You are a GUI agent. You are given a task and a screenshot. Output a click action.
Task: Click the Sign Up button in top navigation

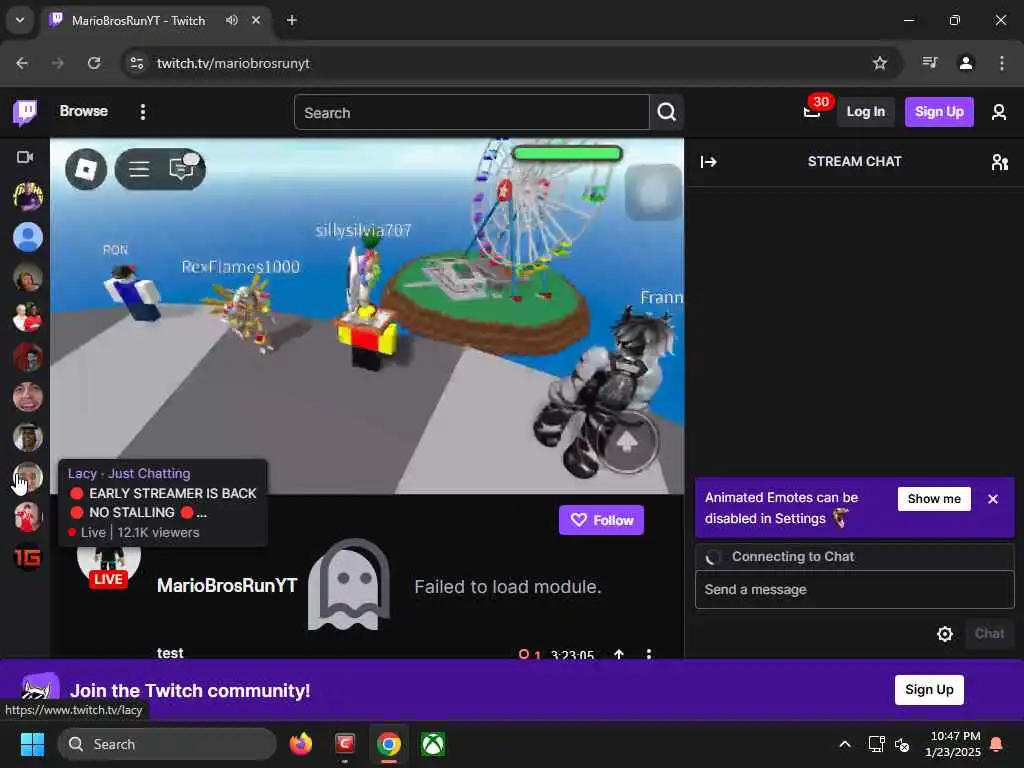coord(938,112)
